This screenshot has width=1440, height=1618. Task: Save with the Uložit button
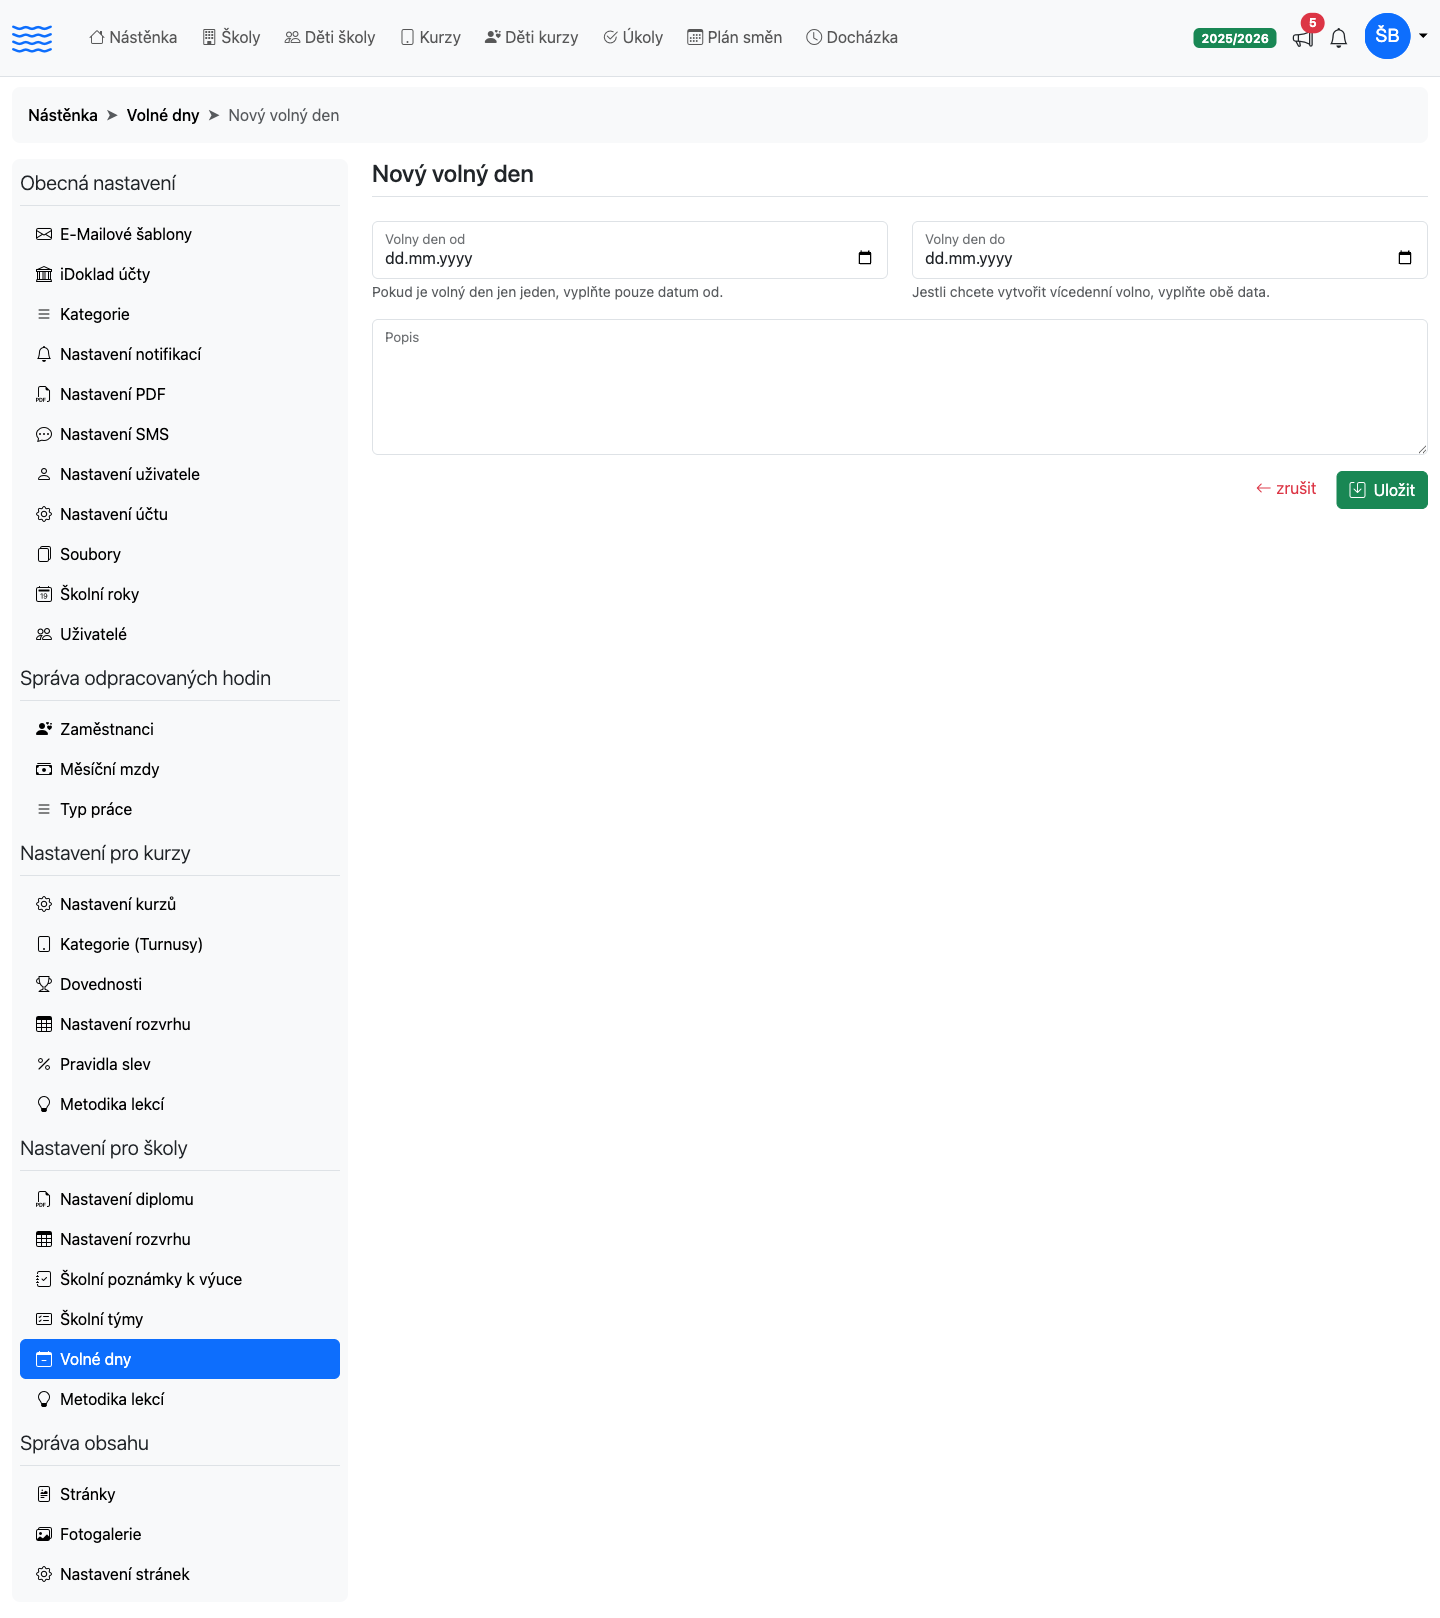(1382, 490)
